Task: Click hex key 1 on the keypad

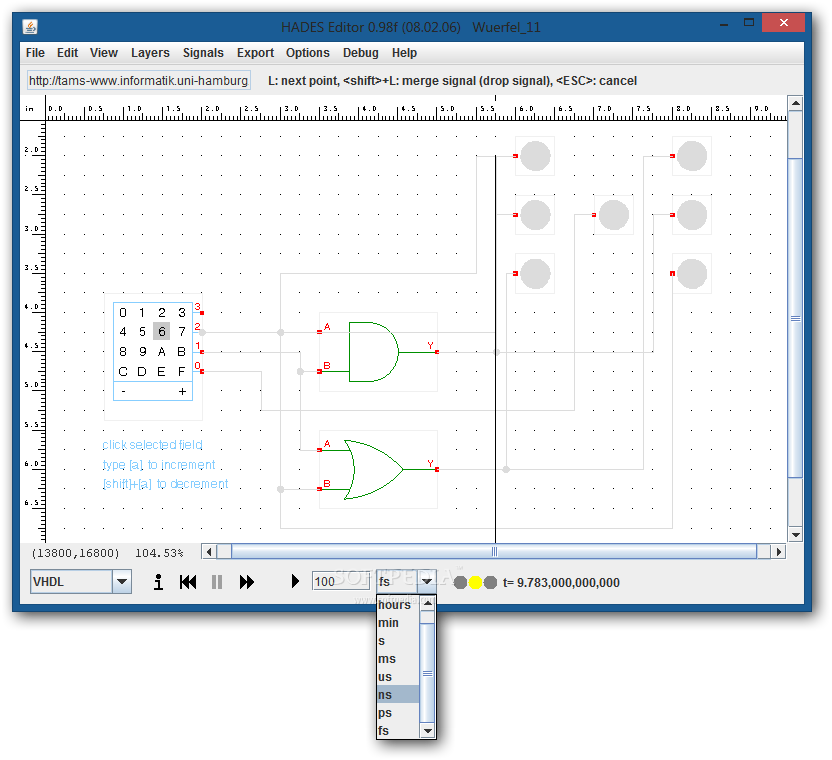Action: (142, 313)
